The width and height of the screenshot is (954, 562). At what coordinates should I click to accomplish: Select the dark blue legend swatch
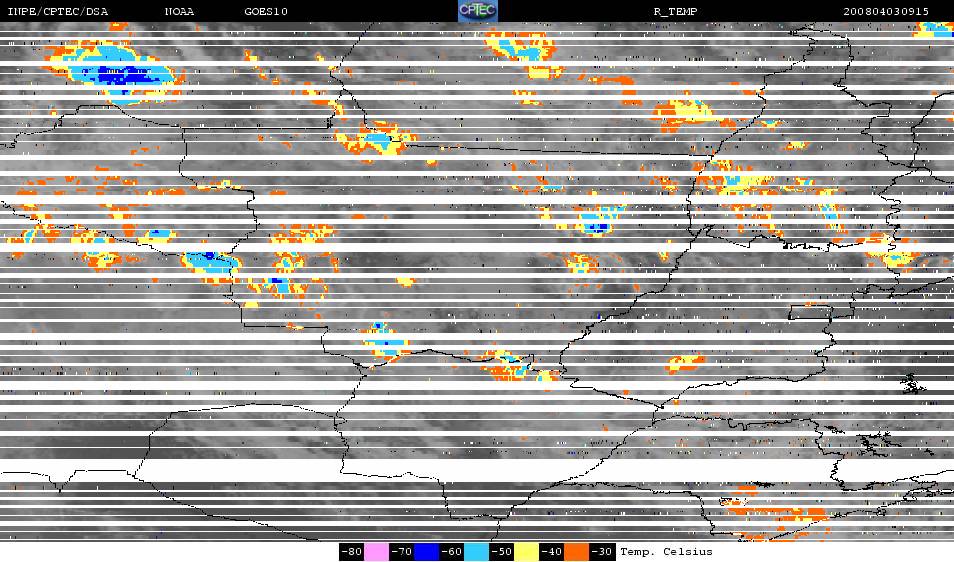[x=427, y=551]
